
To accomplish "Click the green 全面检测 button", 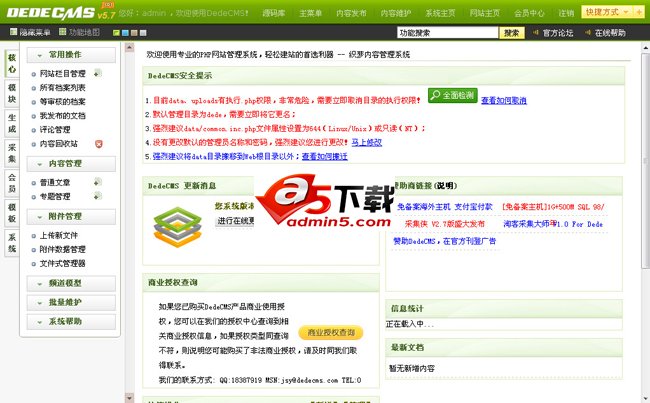I will coord(453,95).
